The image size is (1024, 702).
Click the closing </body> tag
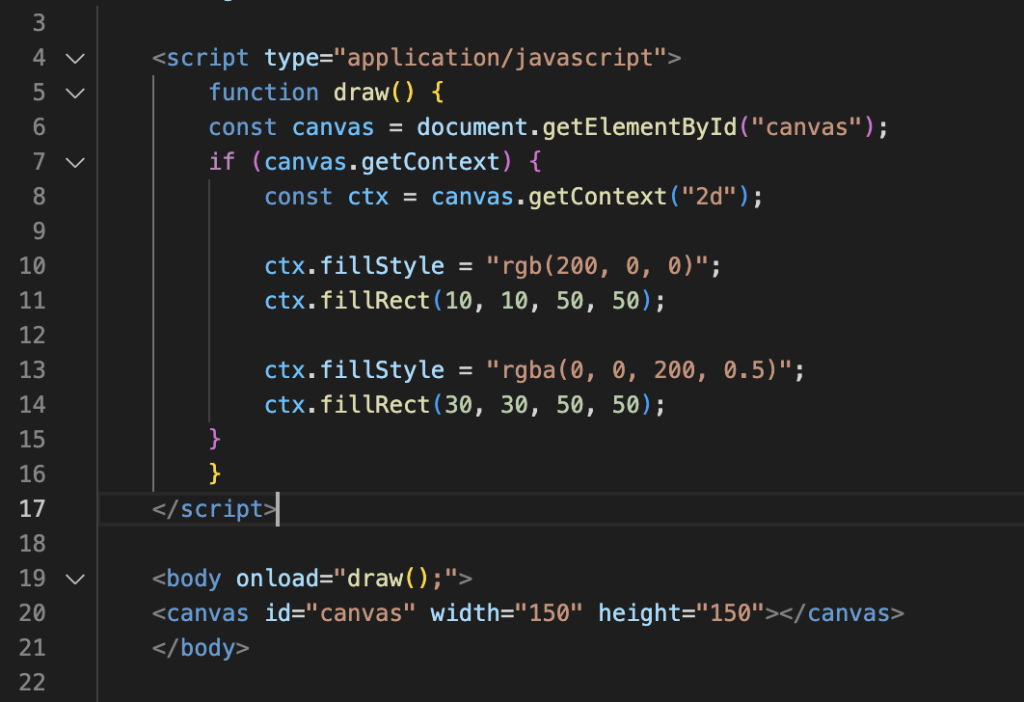tap(200, 648)
